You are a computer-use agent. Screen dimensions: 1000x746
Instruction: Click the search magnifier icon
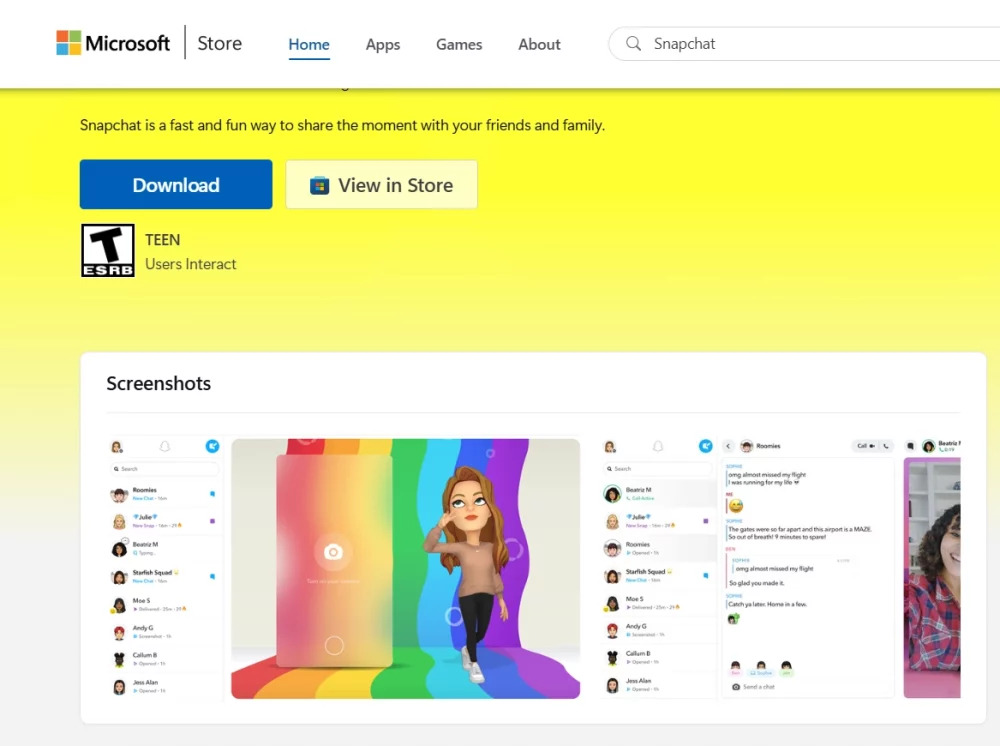633,44
